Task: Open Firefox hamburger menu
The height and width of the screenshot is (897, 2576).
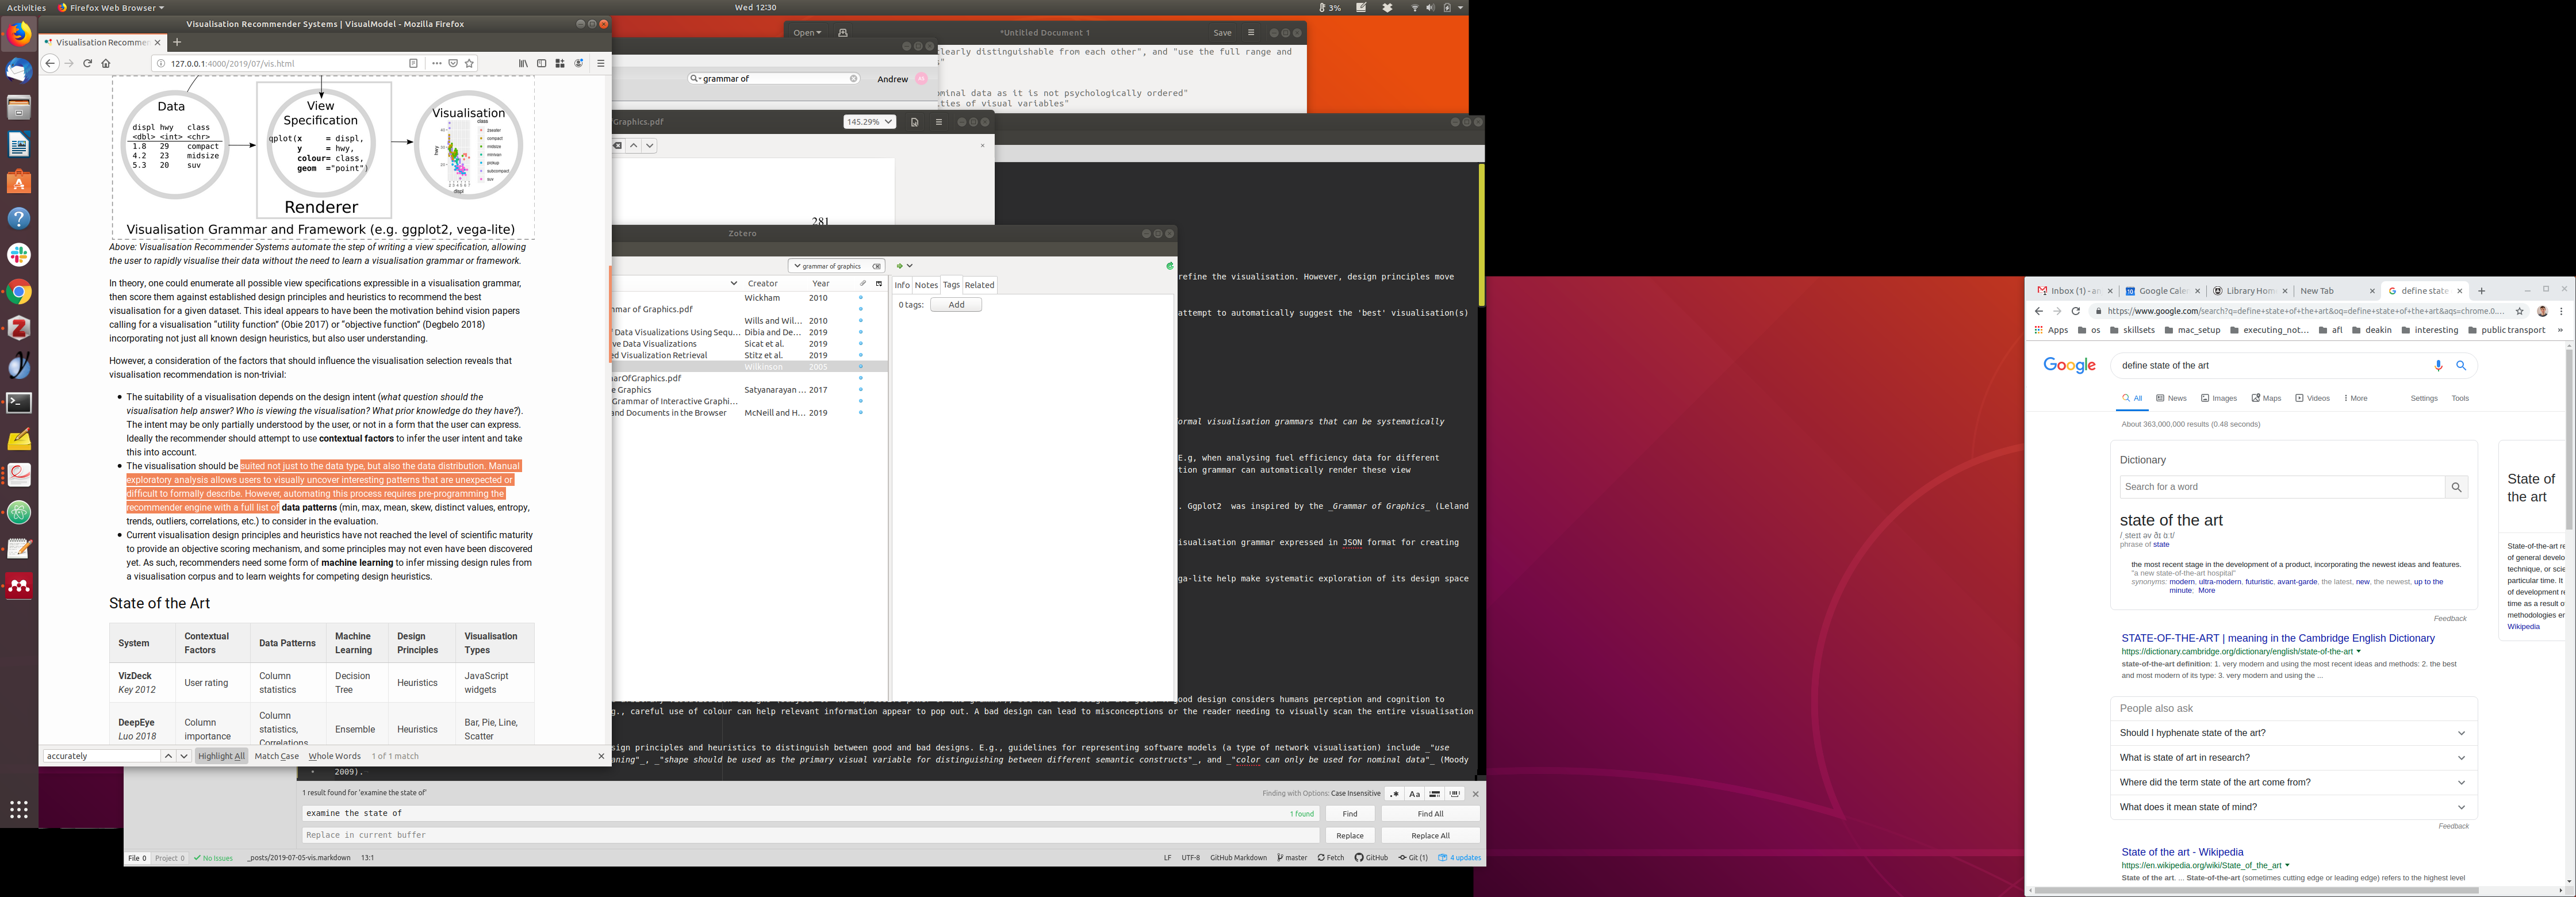Action: tap(600, 63)
